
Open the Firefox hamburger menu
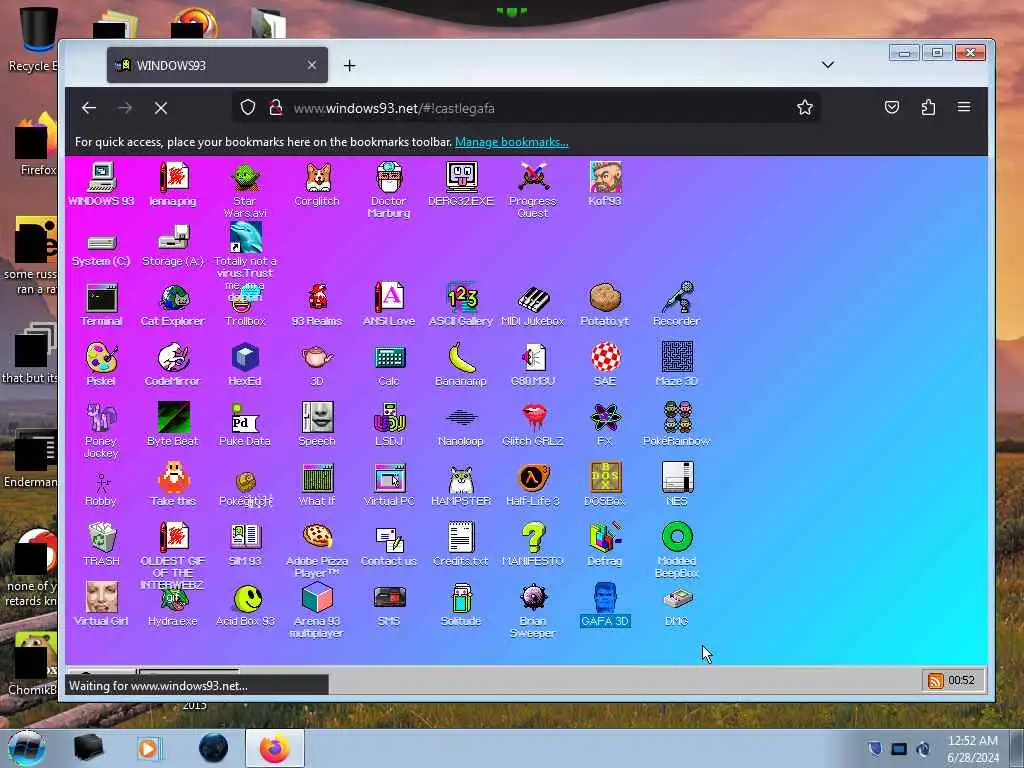pyautogui.click(x=964, y=107)
